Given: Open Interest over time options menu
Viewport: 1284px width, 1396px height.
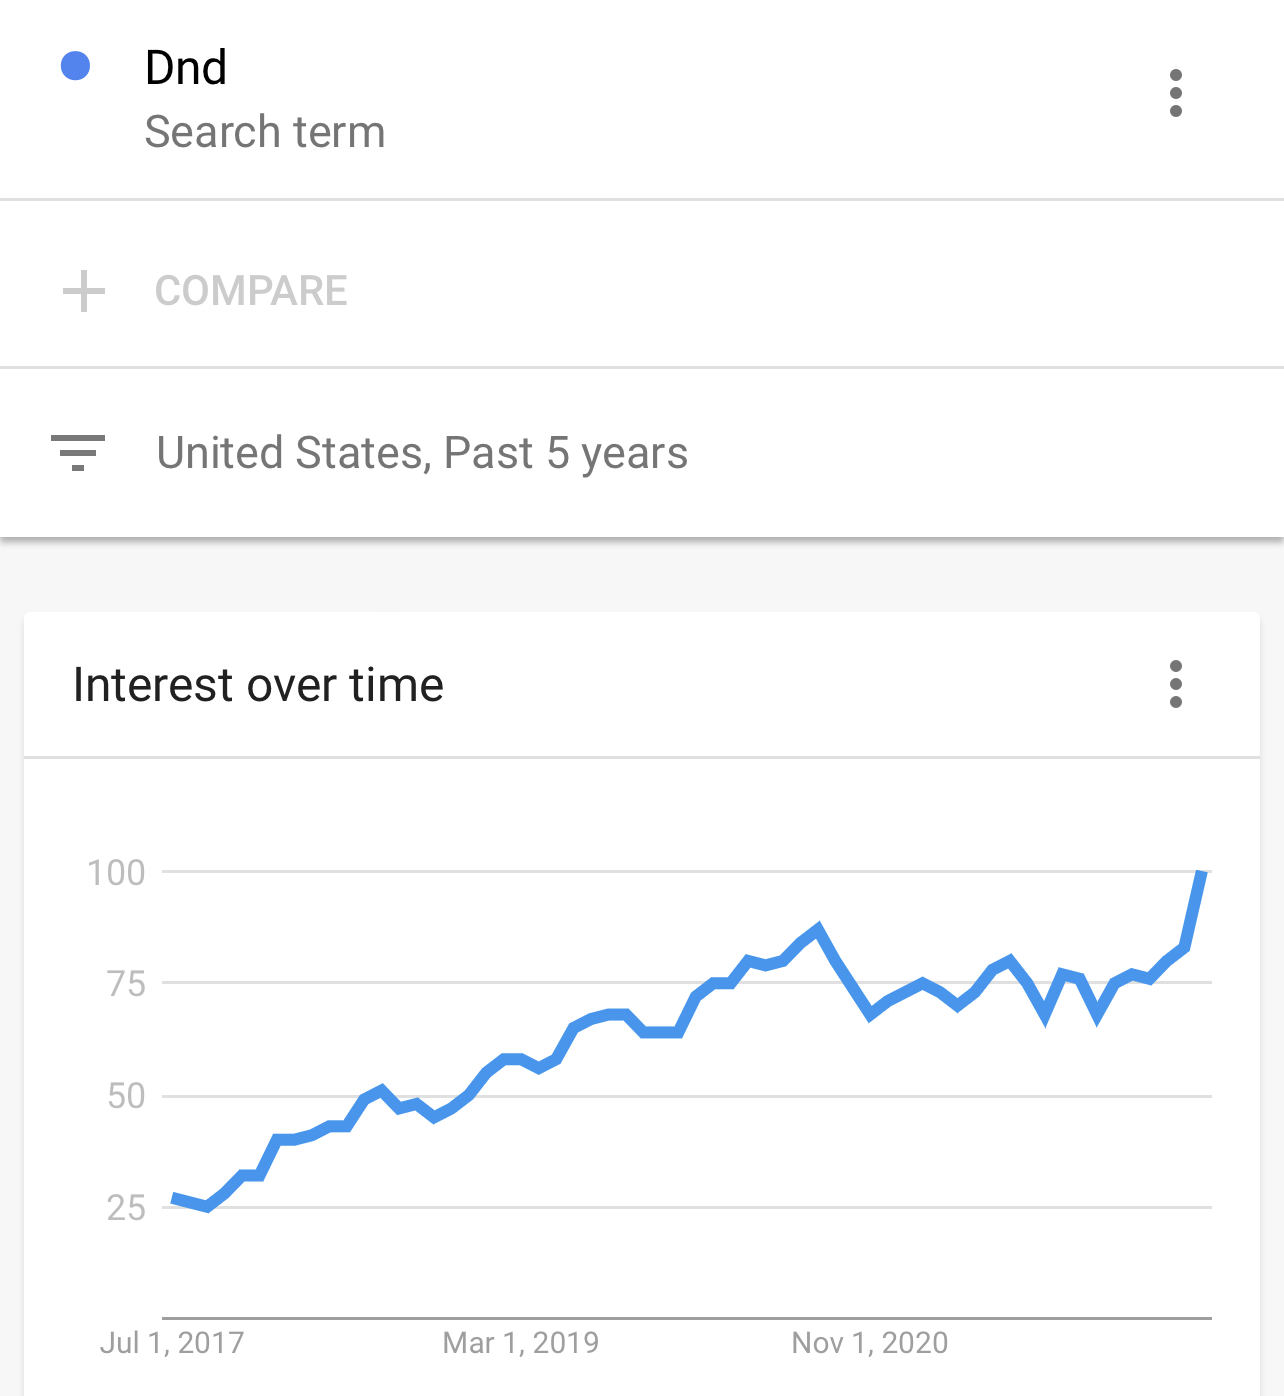Looking at the screenshot, I should click(1176, 684).
